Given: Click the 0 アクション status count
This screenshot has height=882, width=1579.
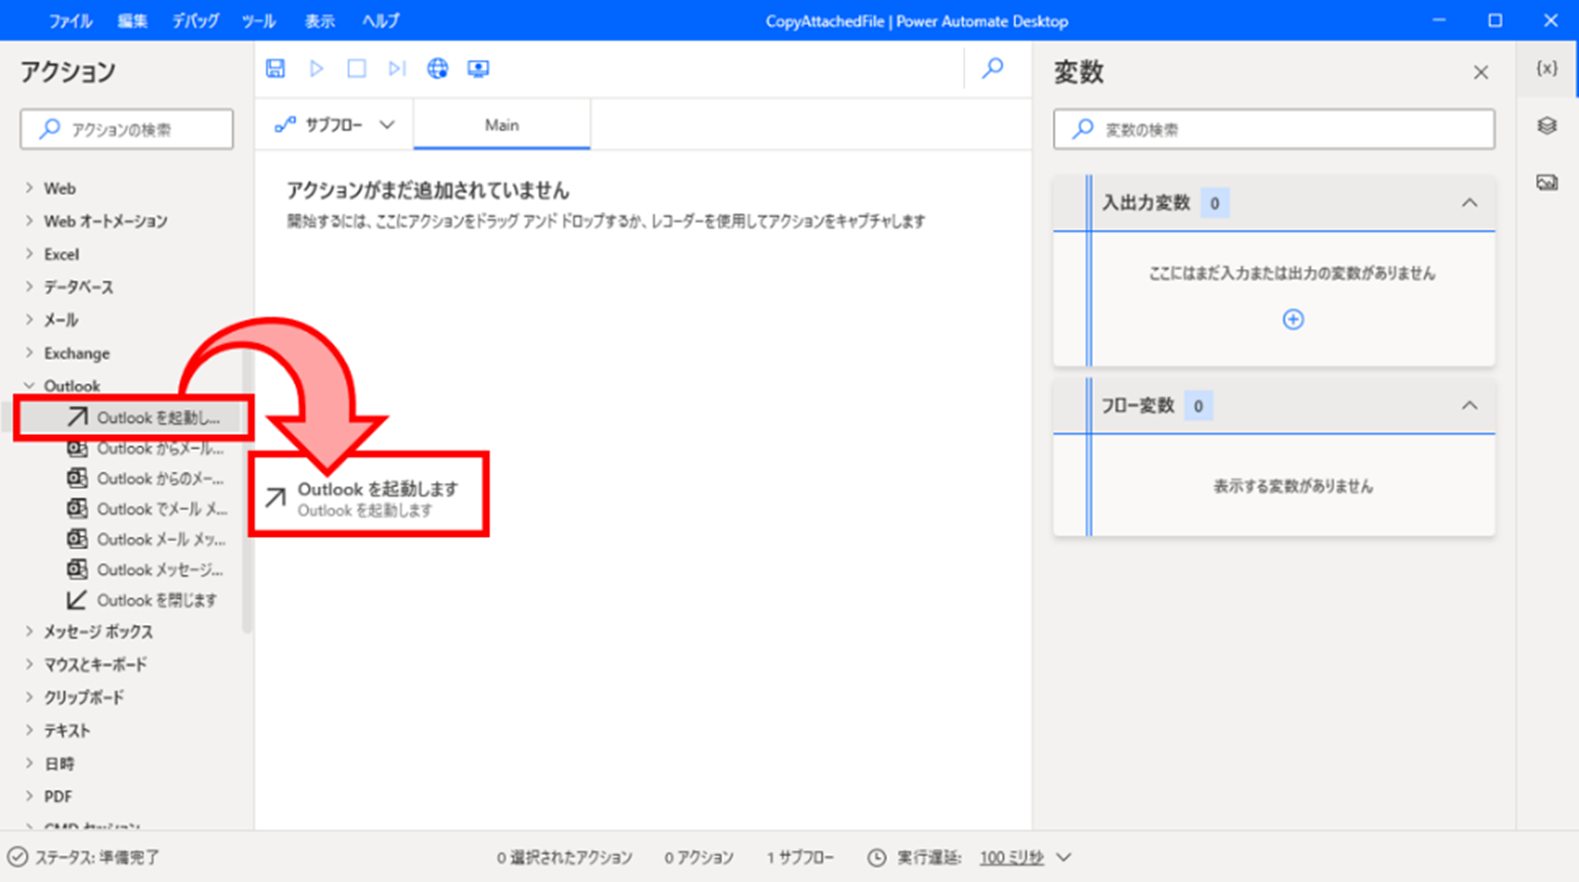Looking at the screenshot, I should [699, 857].
